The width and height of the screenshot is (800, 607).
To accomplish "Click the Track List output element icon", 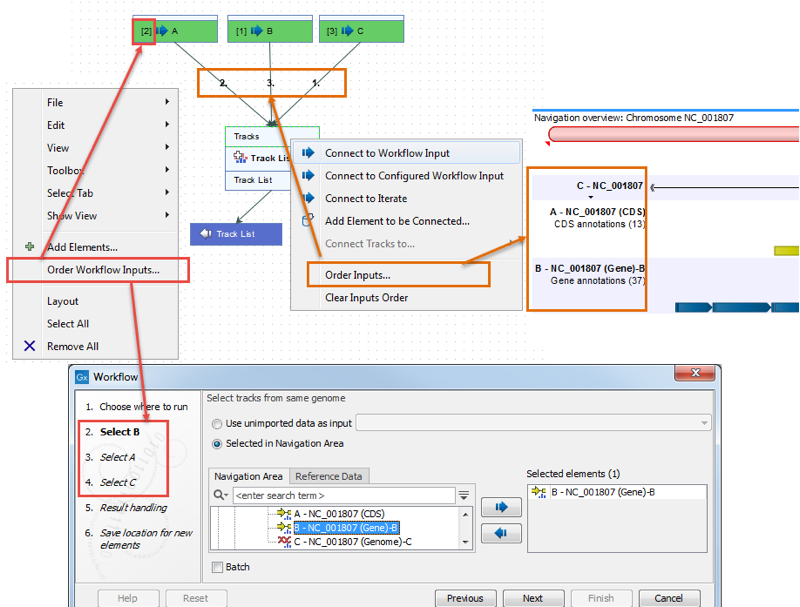I will (206, 234).
